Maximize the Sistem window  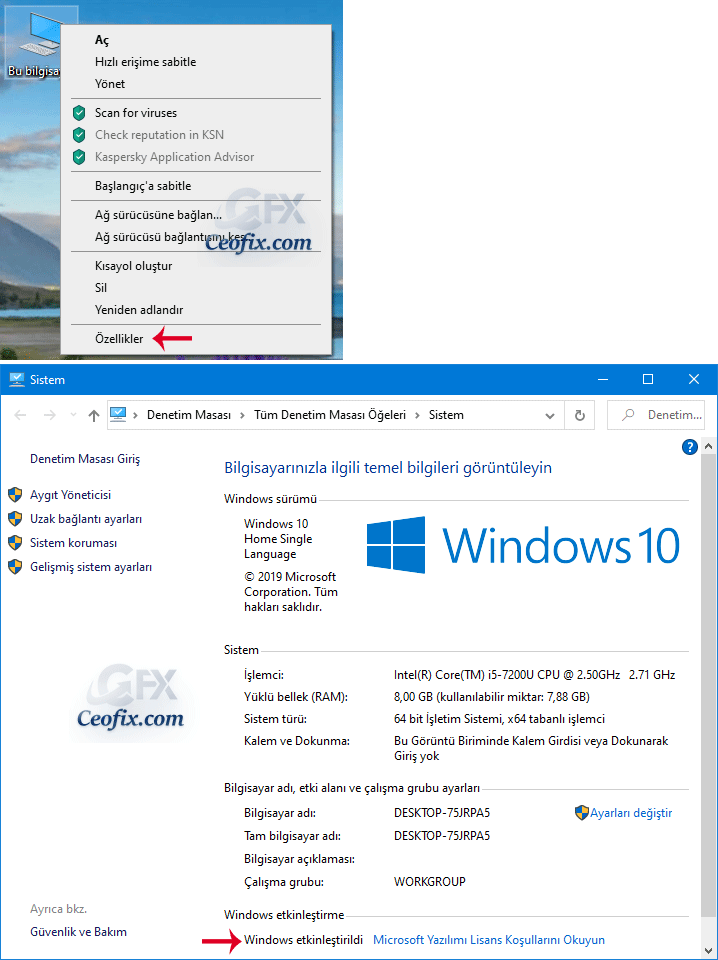tap(648, 380)
